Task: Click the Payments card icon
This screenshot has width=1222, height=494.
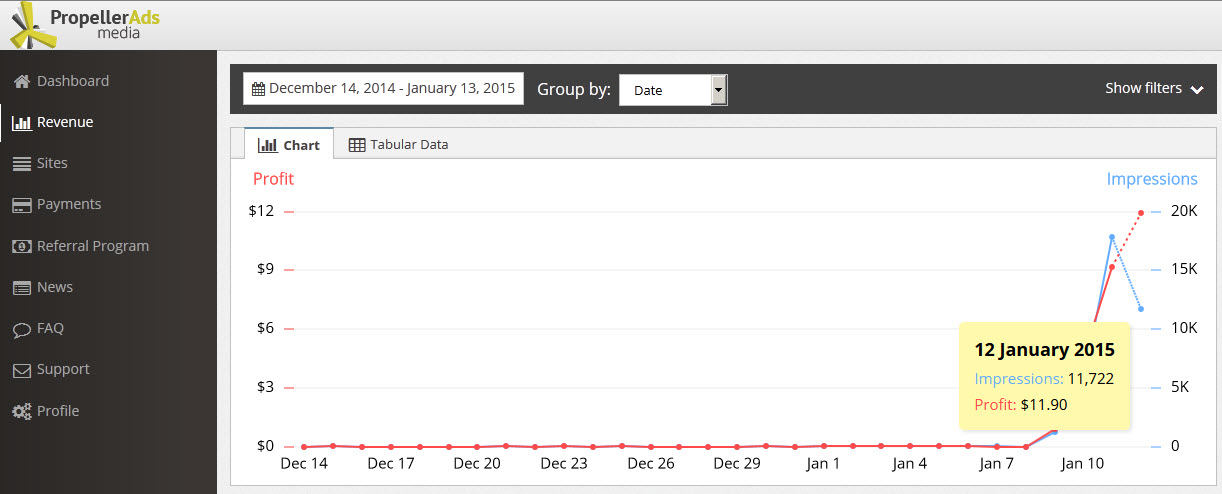Action: 21,205
